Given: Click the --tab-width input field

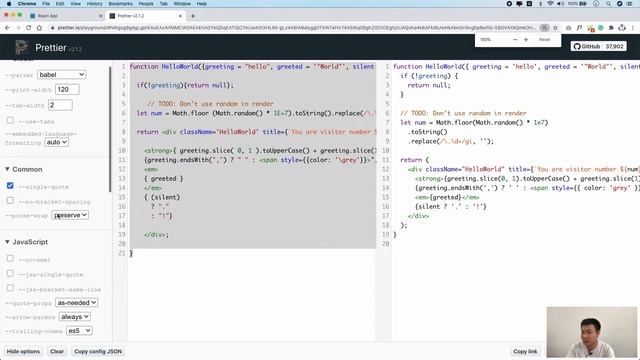Looking at the screenshot, I should (60, 105).
